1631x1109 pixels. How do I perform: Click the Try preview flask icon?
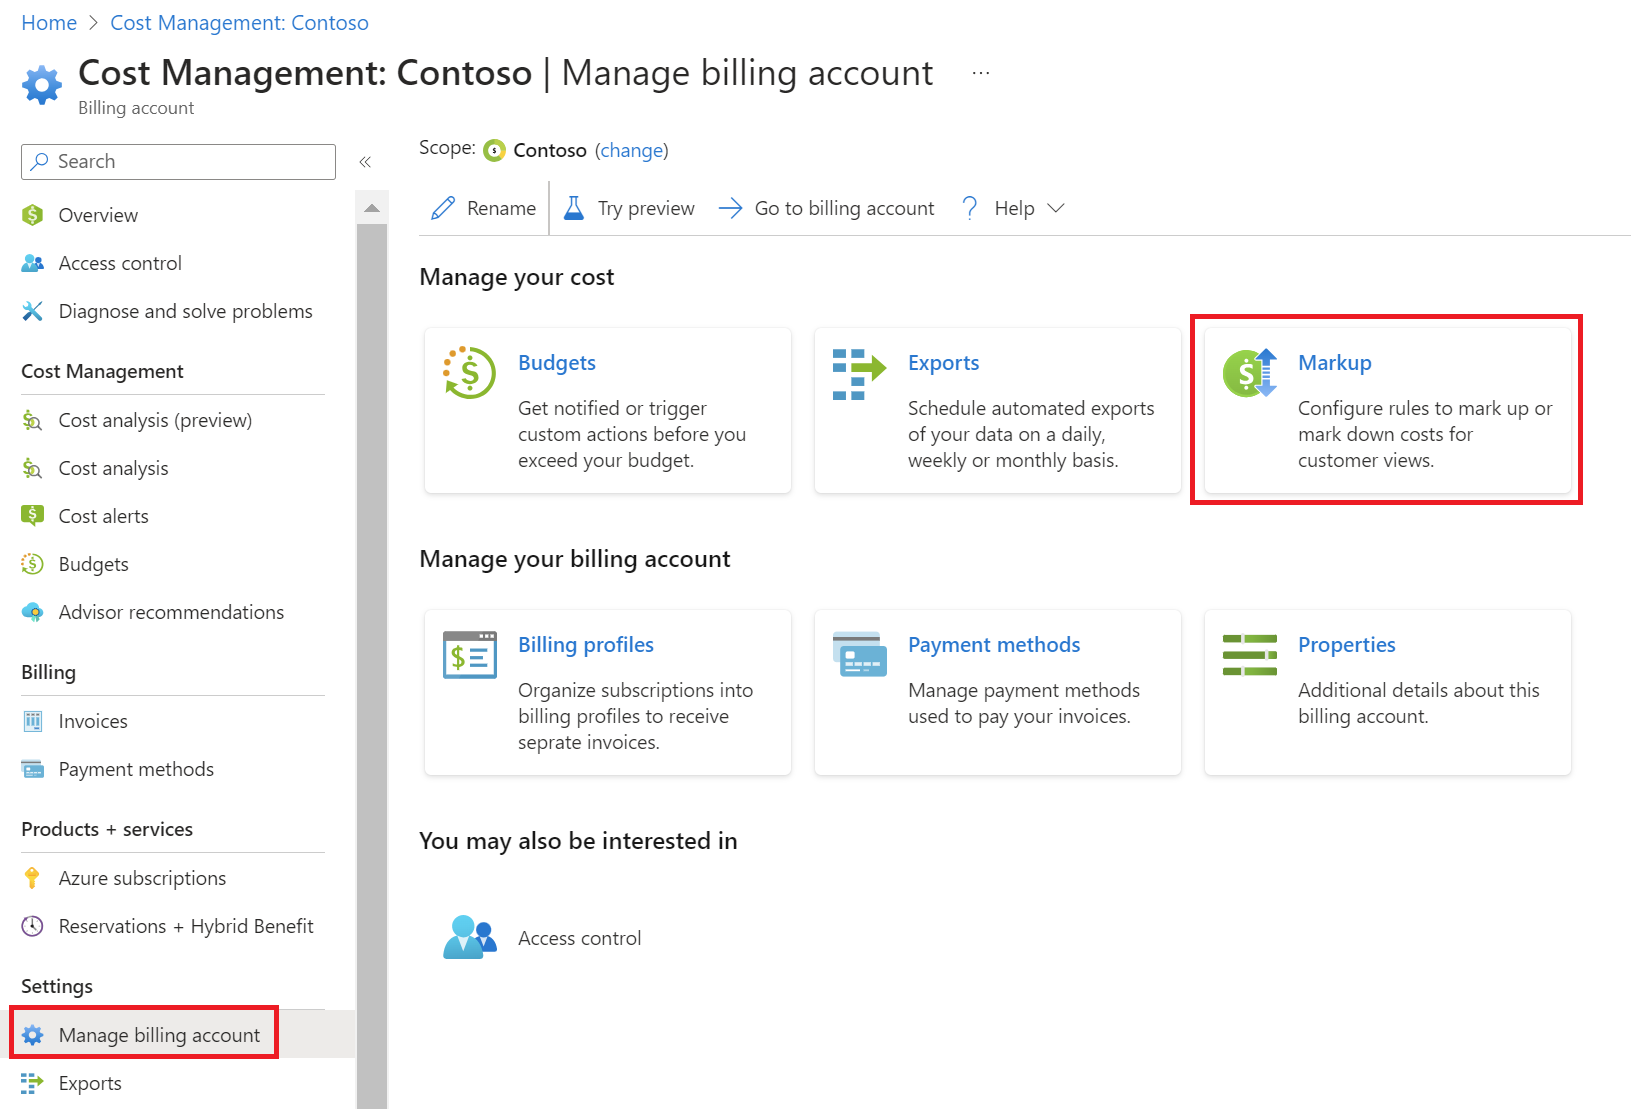574,208
